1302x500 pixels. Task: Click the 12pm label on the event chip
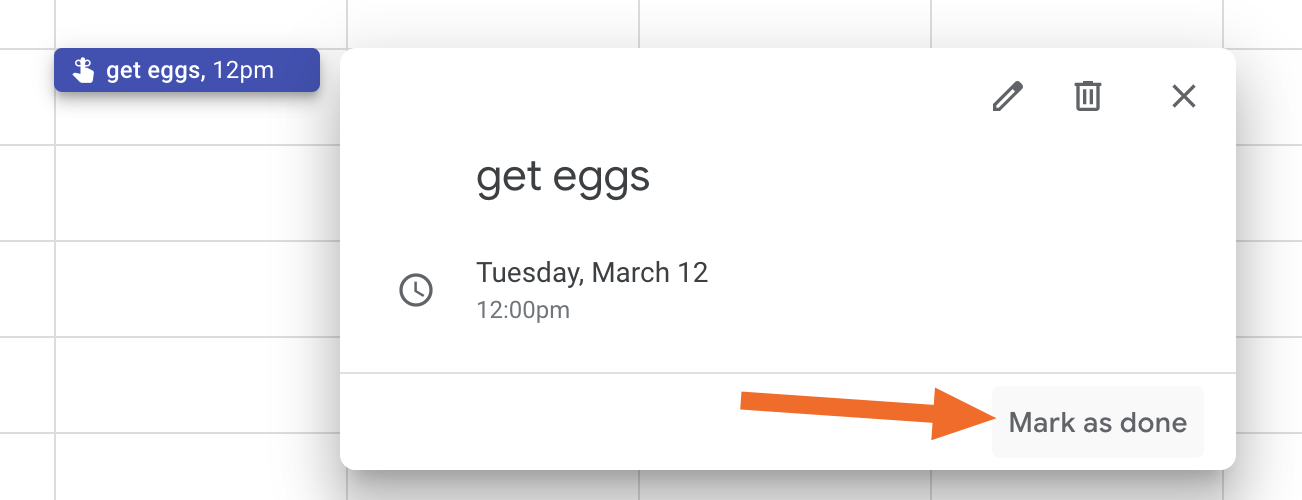click(243, 71)
